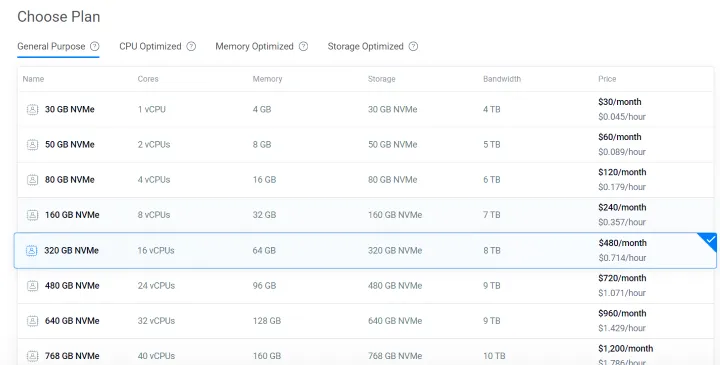
Task: Click the 8 vCPUs cores cell
Action: [154, 215]
